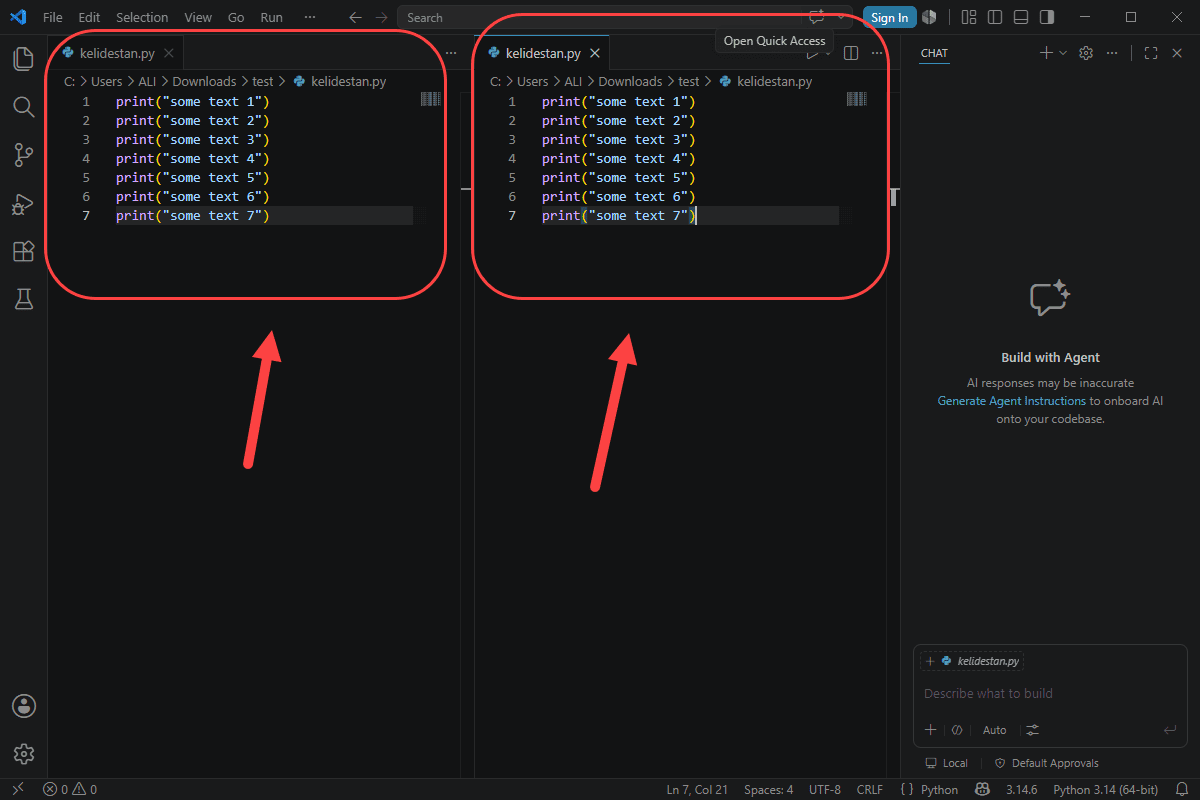Focus the Describe what to build field
Image resolution: width=1200 pixels, height=800 pixels.
point(1050,693)
